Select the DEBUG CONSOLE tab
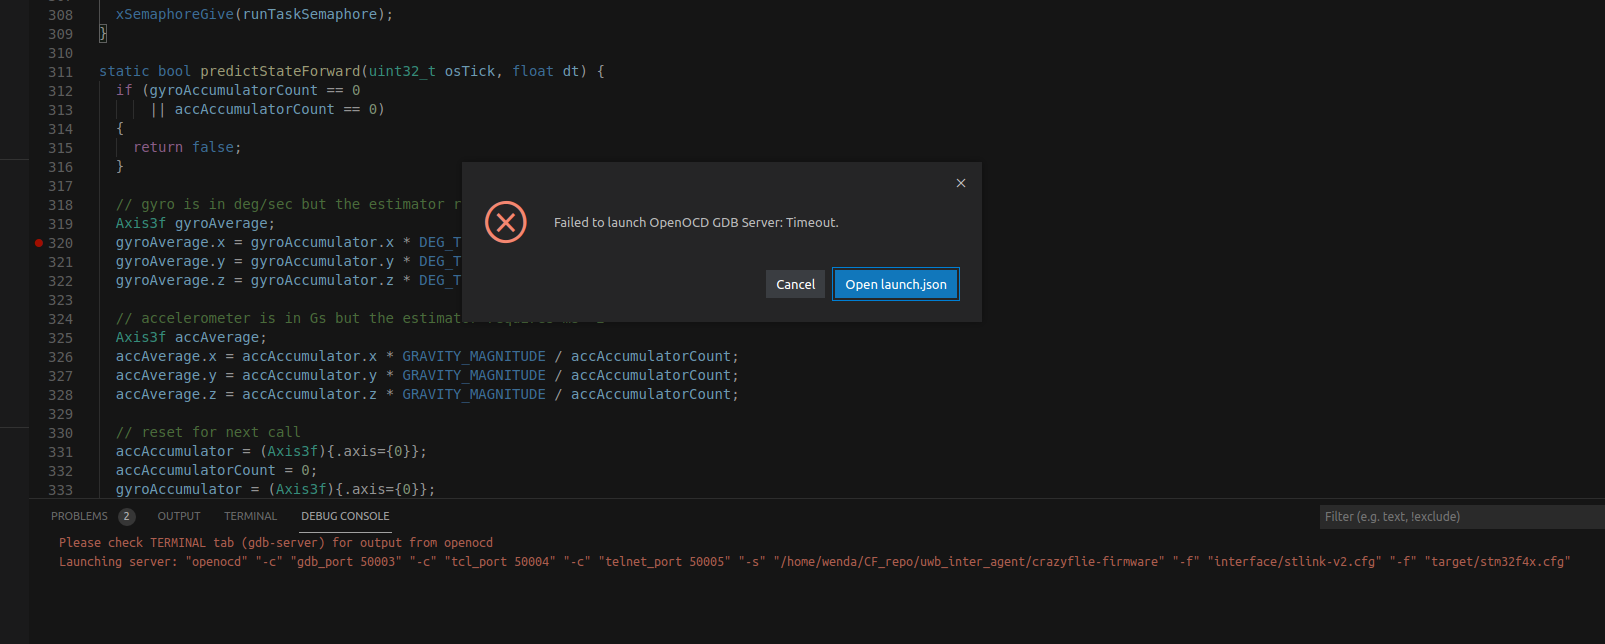 click(x=345, y=516)
